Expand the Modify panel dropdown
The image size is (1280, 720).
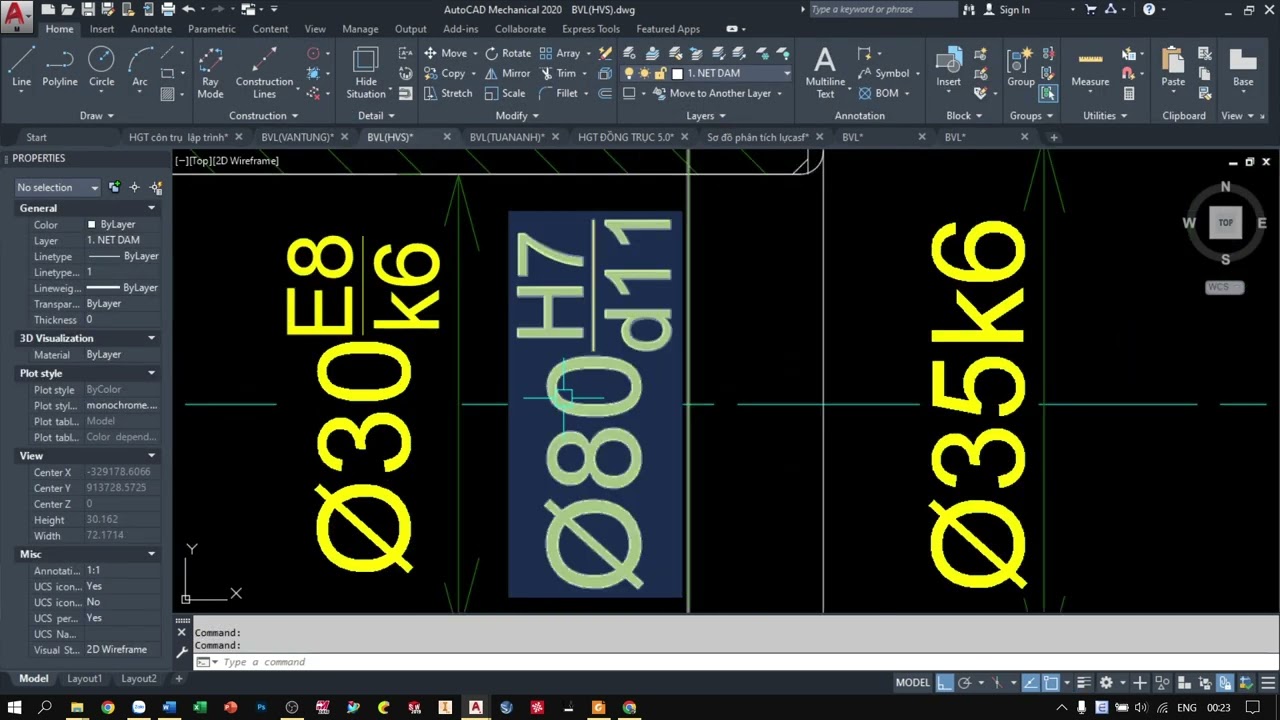coord(517,116)
